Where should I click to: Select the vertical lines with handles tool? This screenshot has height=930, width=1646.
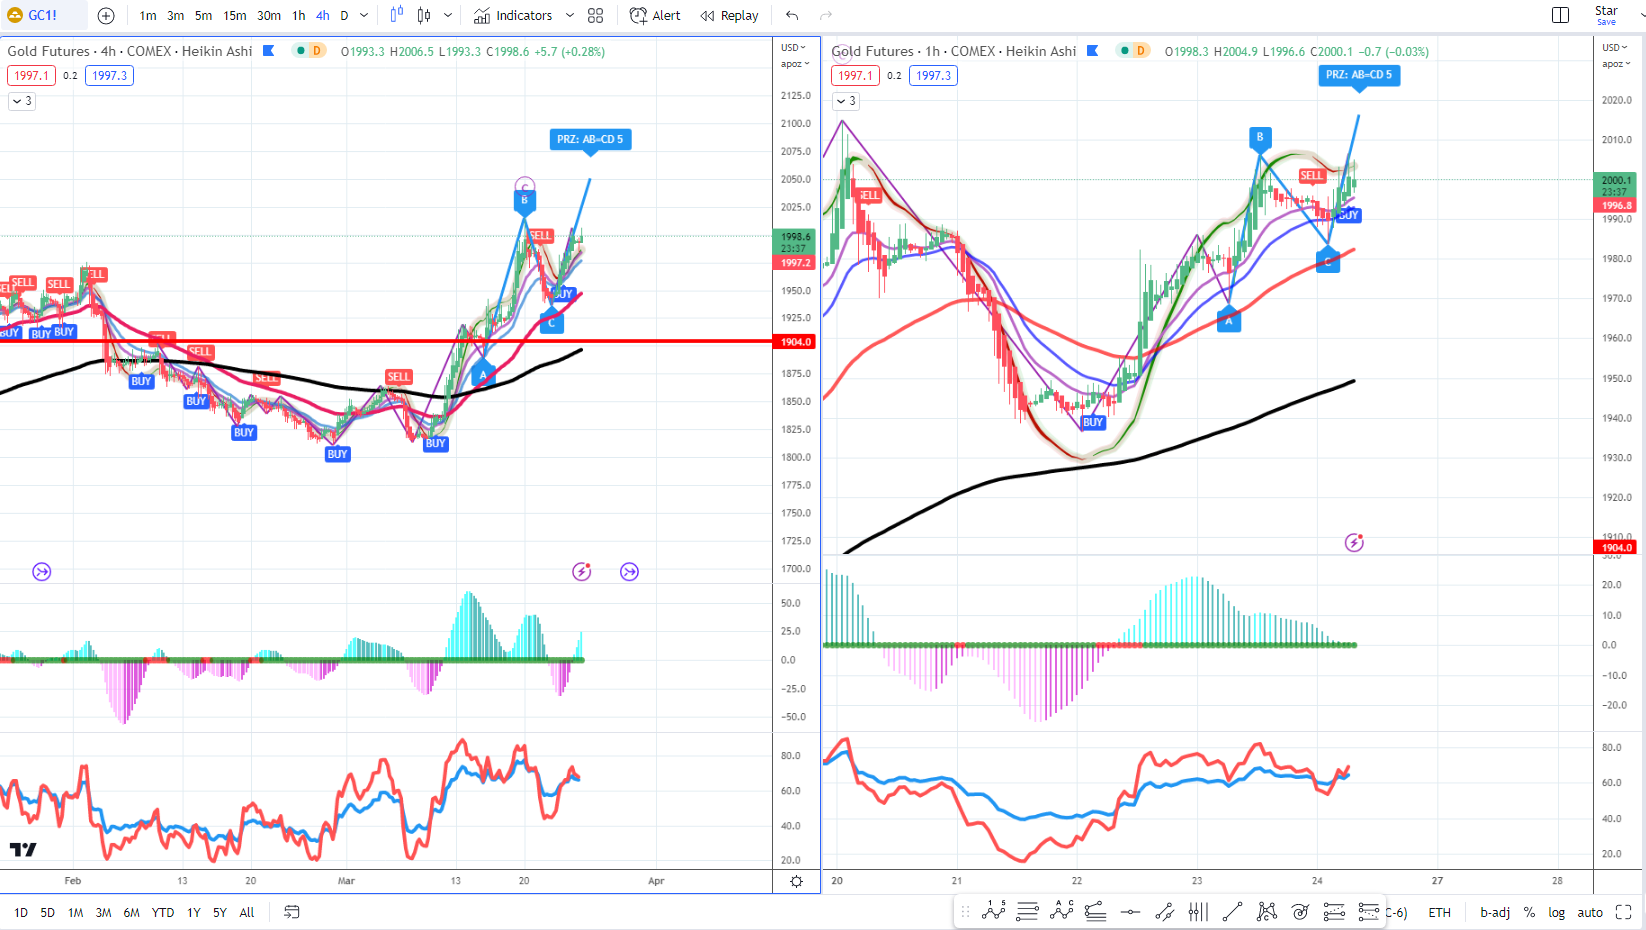coord(1198,911)
